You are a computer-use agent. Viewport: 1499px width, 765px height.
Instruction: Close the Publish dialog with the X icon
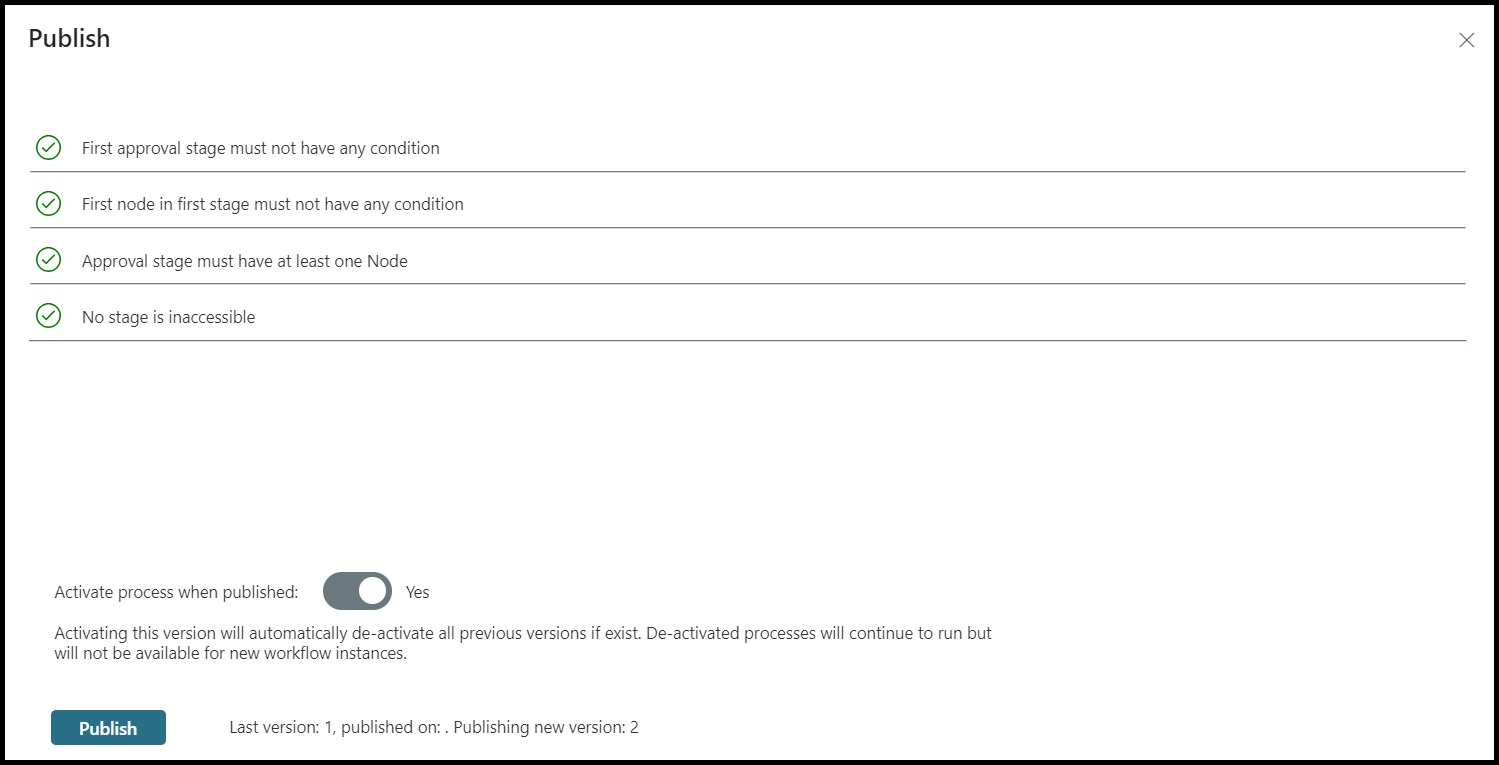tap(1466, 40)
